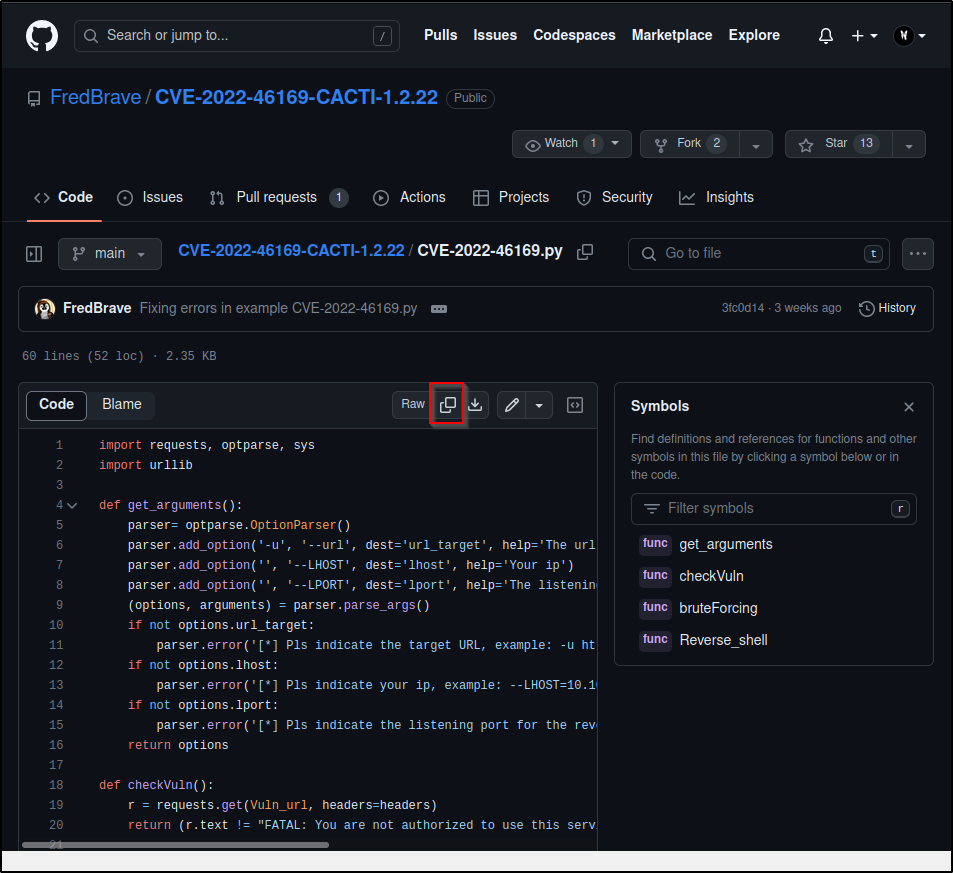Screen dimensions: 953x873
Task: Collapse get_arguments function at line 4
Action: (x=72, y=506)
